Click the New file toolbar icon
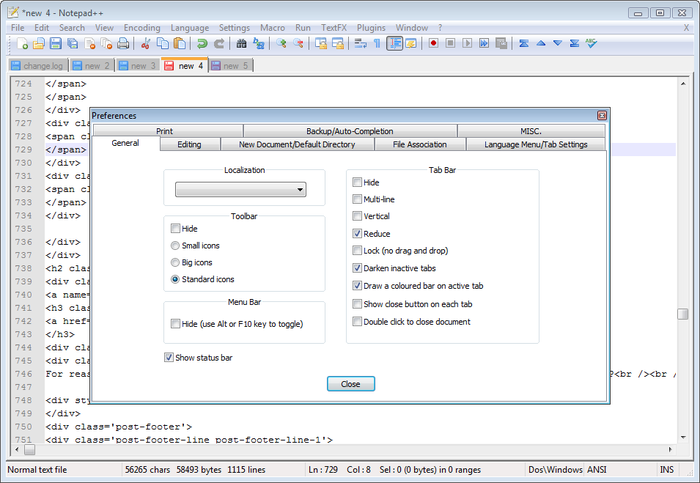Image resolution: width=700 pixels, height=483 pixels. (x=22, y=44)
